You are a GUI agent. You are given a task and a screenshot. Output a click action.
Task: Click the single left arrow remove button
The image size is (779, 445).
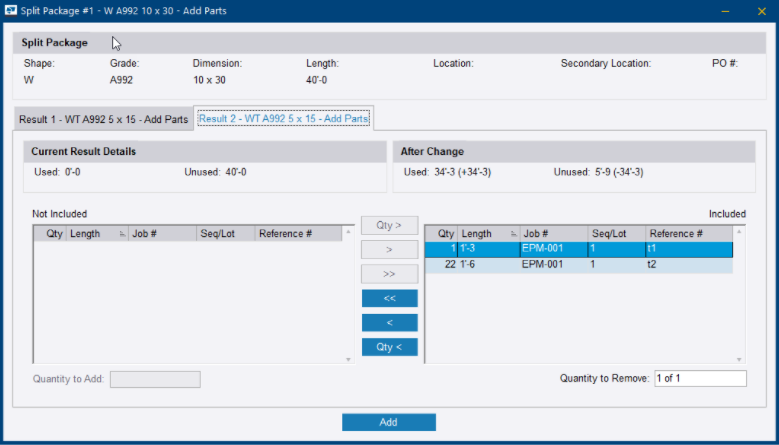[389, 322]
